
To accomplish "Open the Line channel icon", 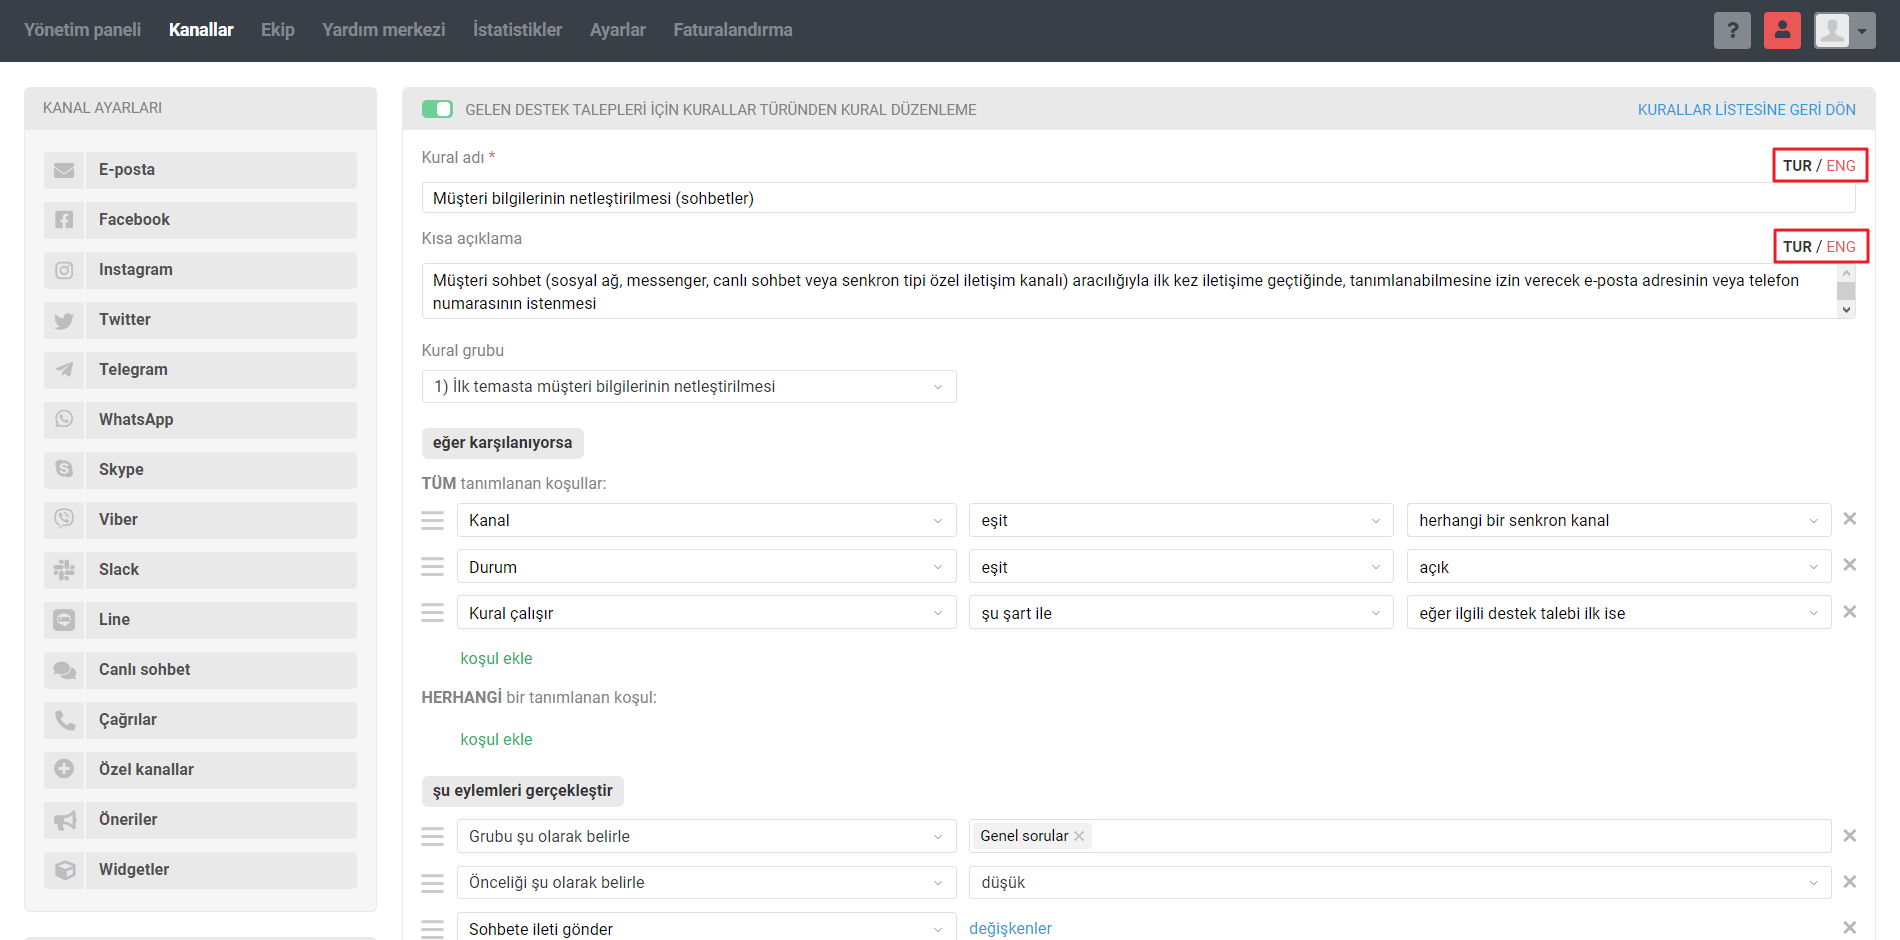I will click(64, 620).
